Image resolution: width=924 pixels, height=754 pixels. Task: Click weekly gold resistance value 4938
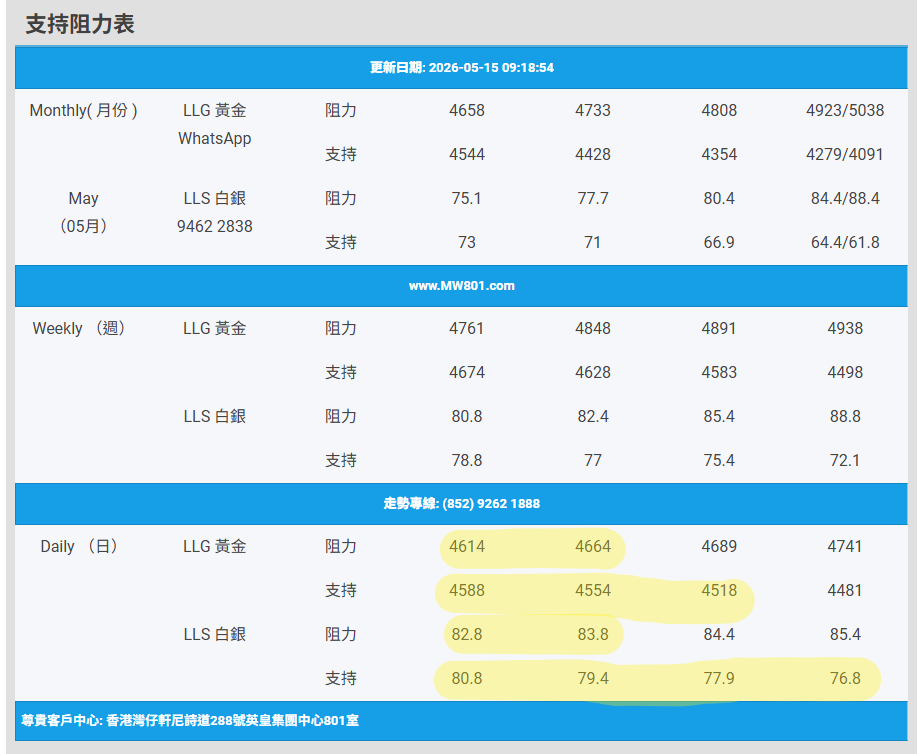[x=845, y=328]
